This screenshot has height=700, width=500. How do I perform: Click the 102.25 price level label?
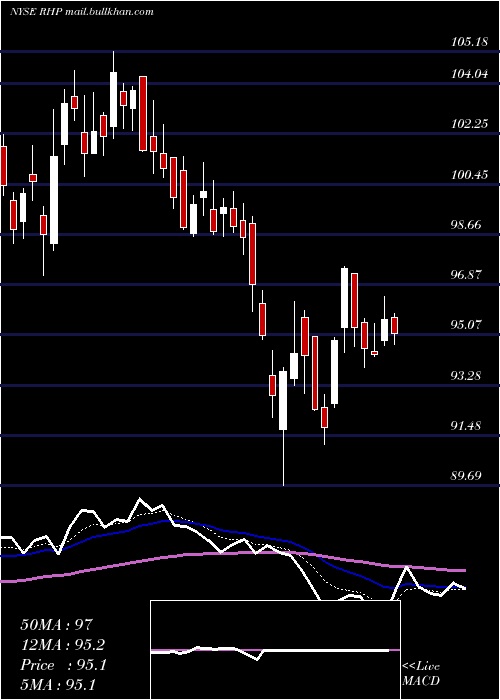(x=469, y=124)
